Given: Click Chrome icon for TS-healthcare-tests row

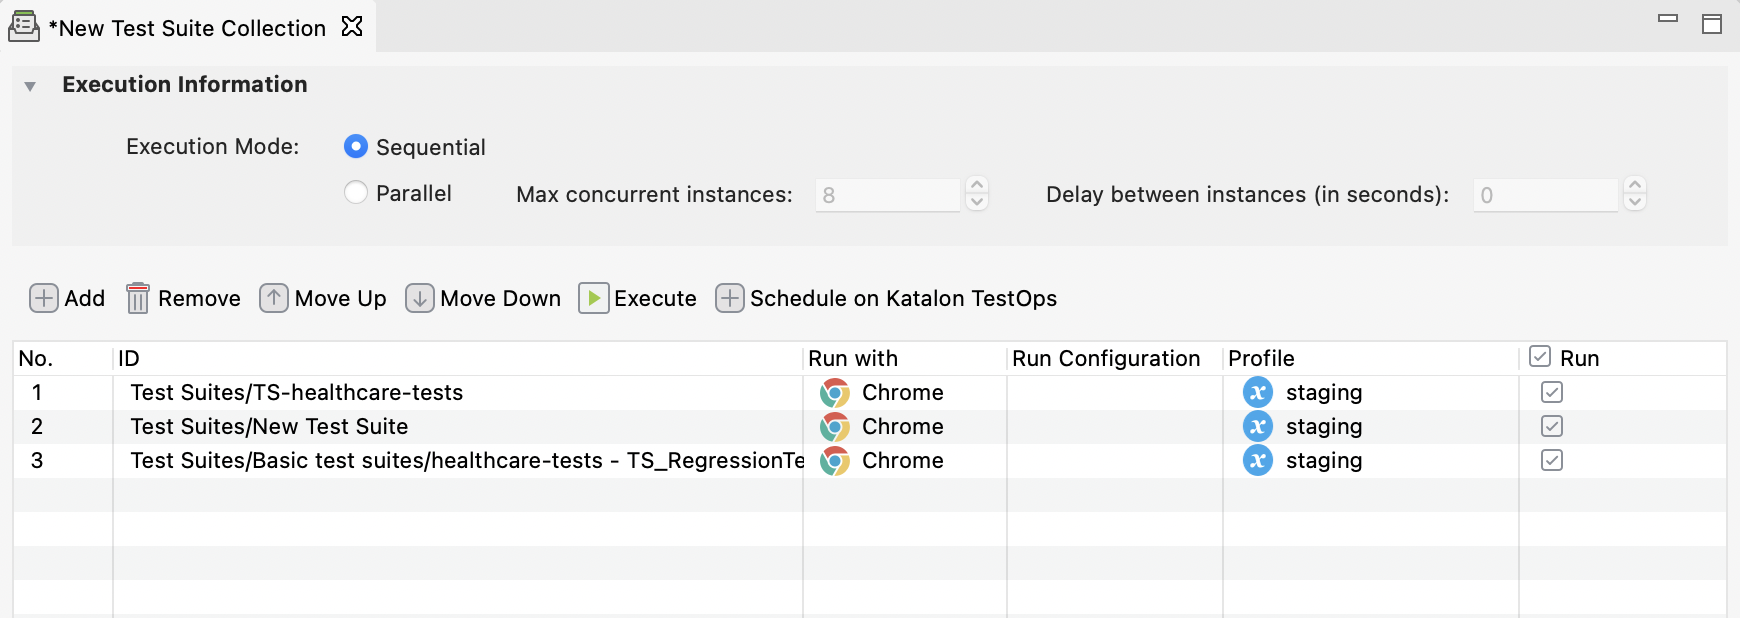Looking at the screenshot, I should tap(835, 393).
